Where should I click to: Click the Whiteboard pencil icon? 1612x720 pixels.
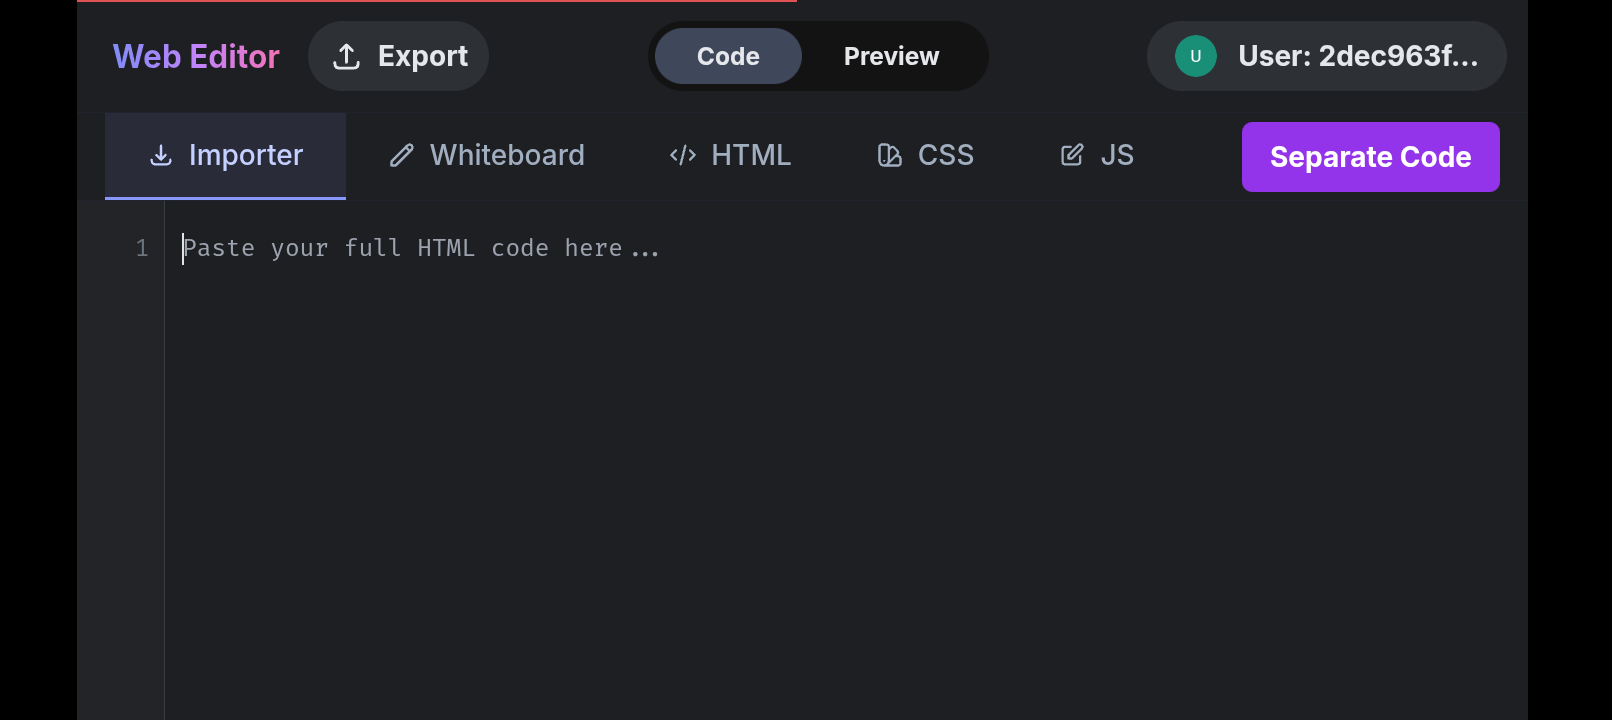(x=402, y=155)
